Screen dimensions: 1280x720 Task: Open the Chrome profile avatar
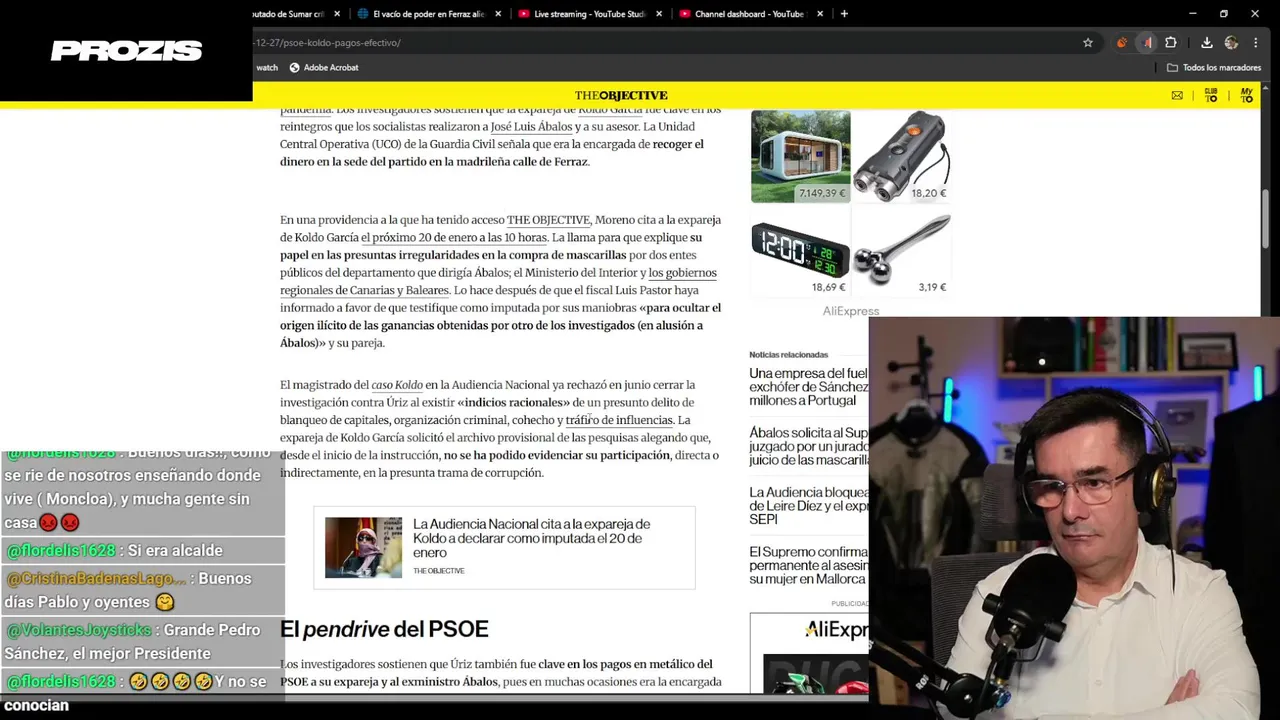(1231, 43)
